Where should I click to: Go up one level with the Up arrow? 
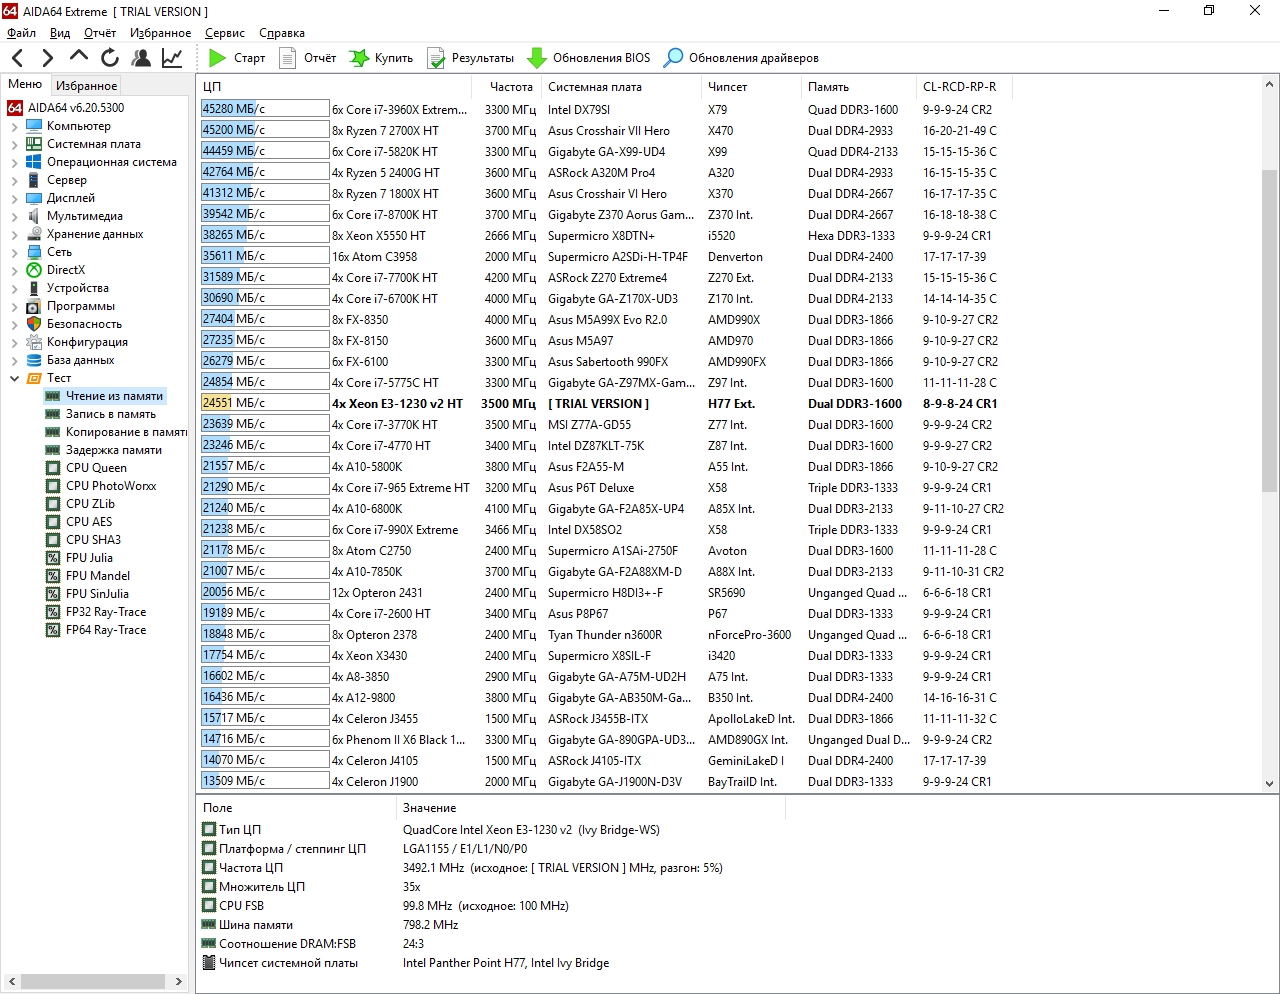click(x=79, y=58)
